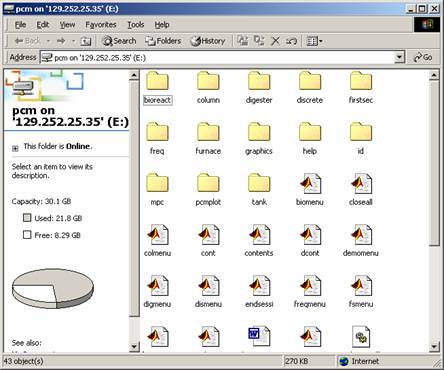Select the furnace folder
This screenshot has height=370, width=444.
pos(208,138)
